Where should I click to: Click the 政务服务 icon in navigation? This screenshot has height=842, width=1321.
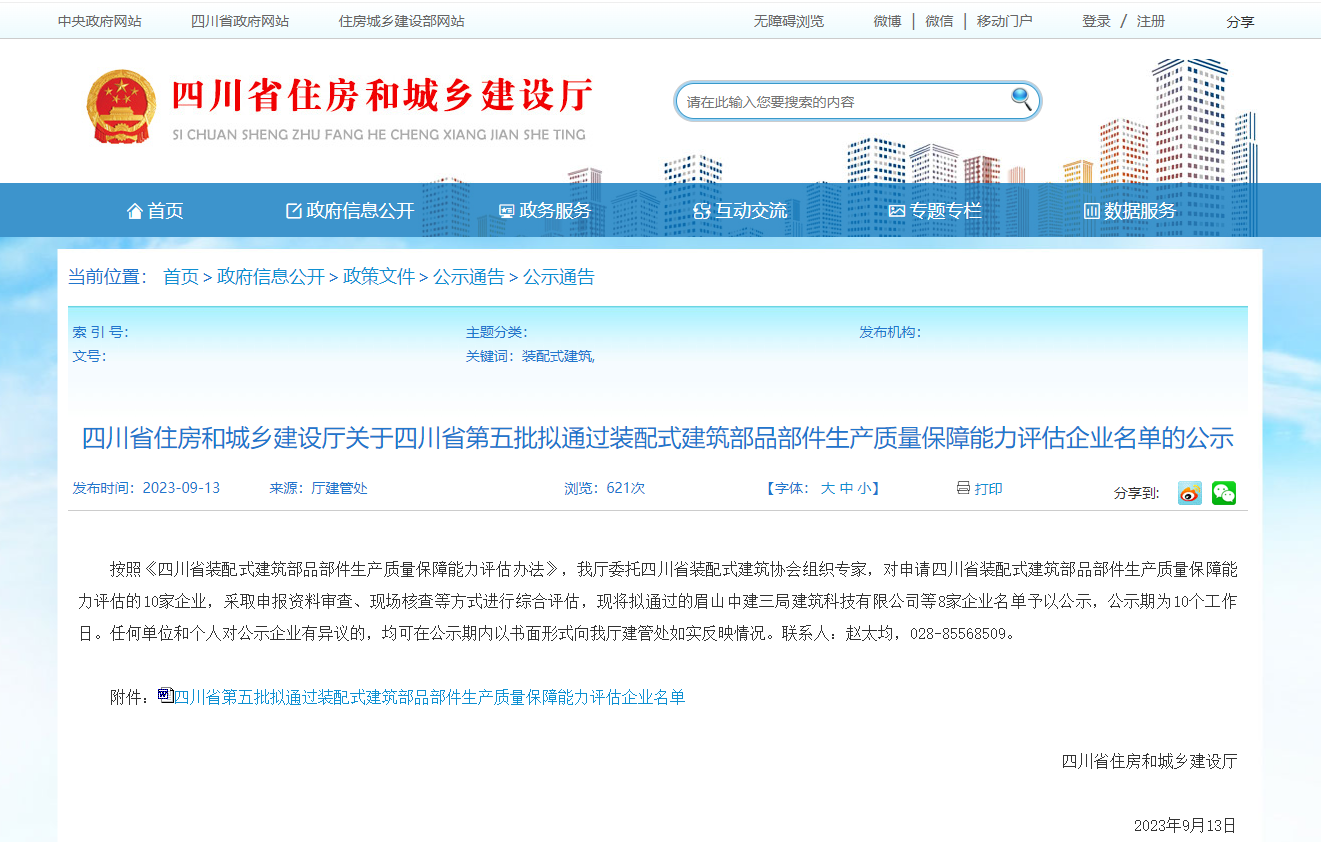click(x=505, y=210)
